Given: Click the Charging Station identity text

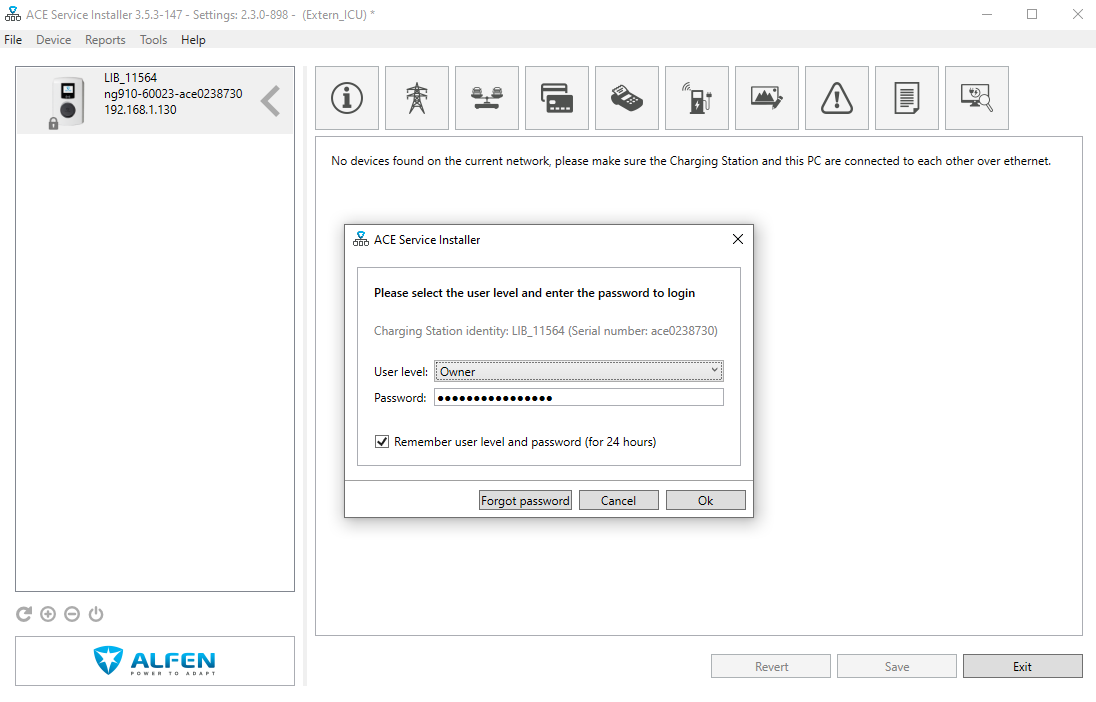Looking at the screenshot, I should (546, 331).
